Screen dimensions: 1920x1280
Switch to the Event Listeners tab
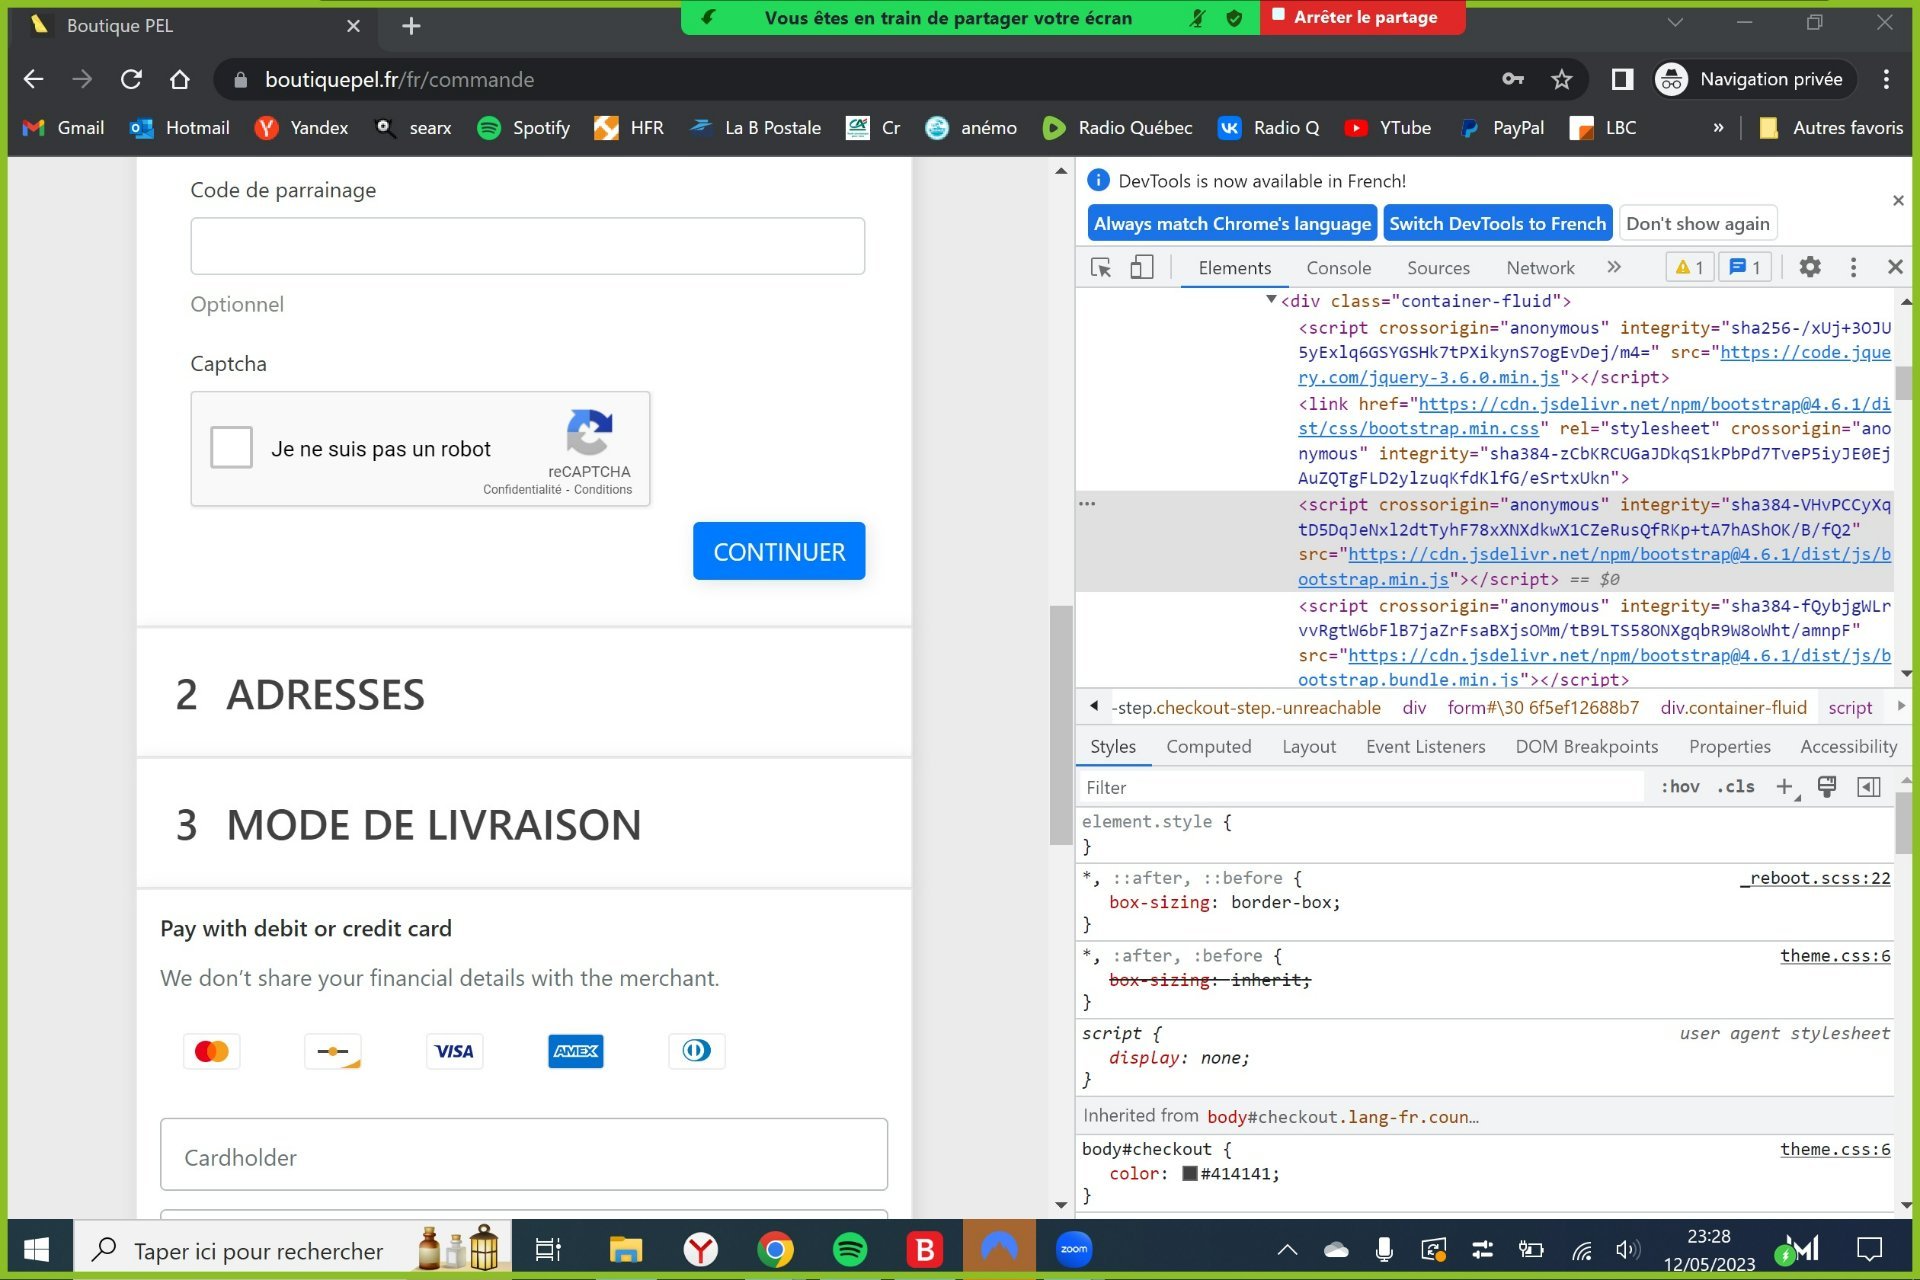tap(1425, 747)
